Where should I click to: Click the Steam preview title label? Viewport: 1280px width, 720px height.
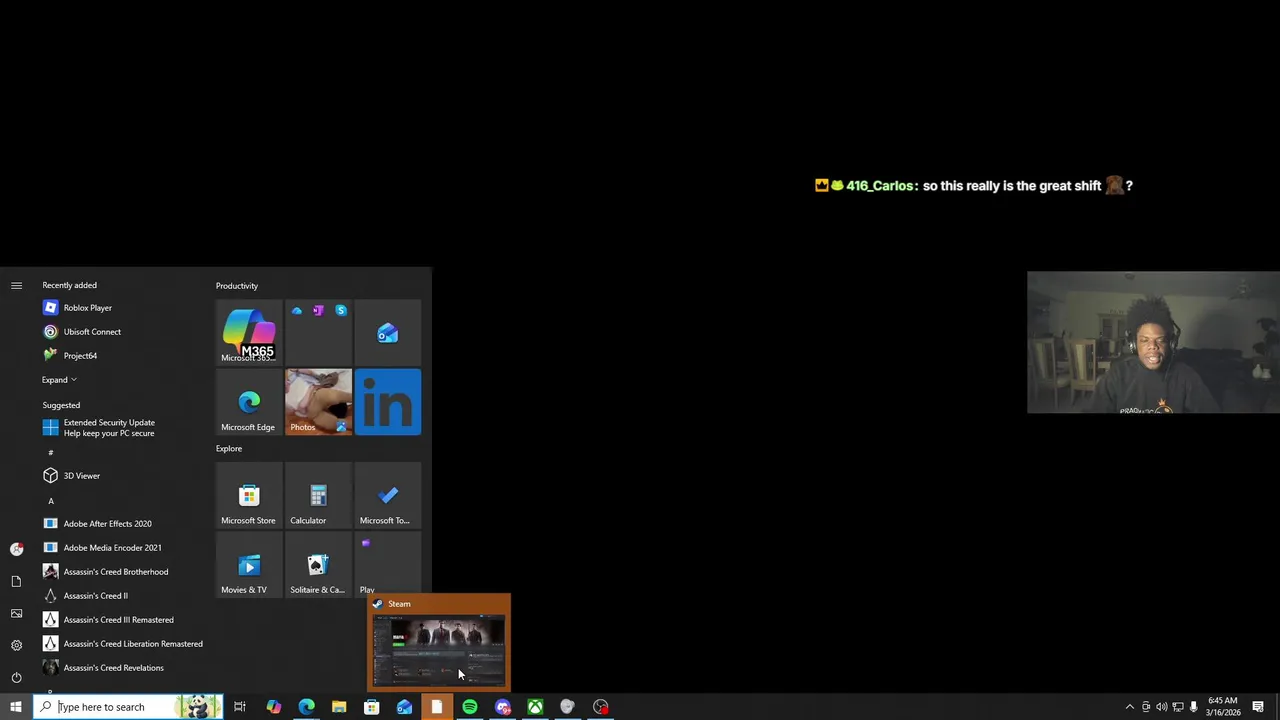(x=399, y=604)
